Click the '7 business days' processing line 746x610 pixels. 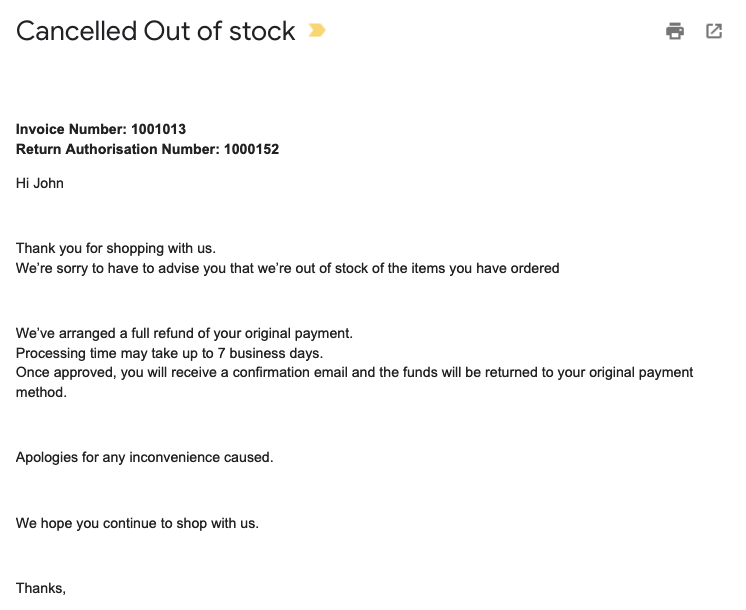[169, 353]
